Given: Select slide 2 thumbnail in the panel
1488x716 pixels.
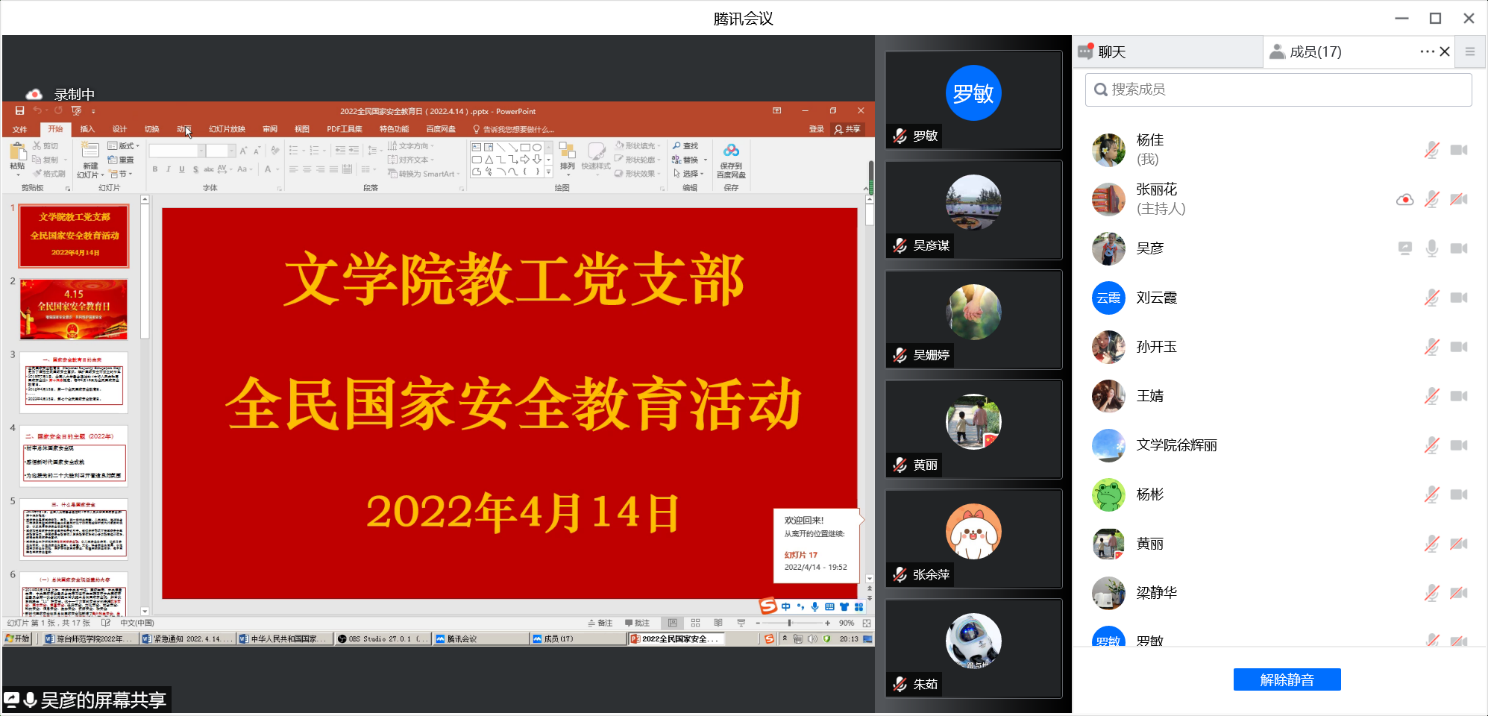Looking at the screenshot, I should [x=73, y=309].
